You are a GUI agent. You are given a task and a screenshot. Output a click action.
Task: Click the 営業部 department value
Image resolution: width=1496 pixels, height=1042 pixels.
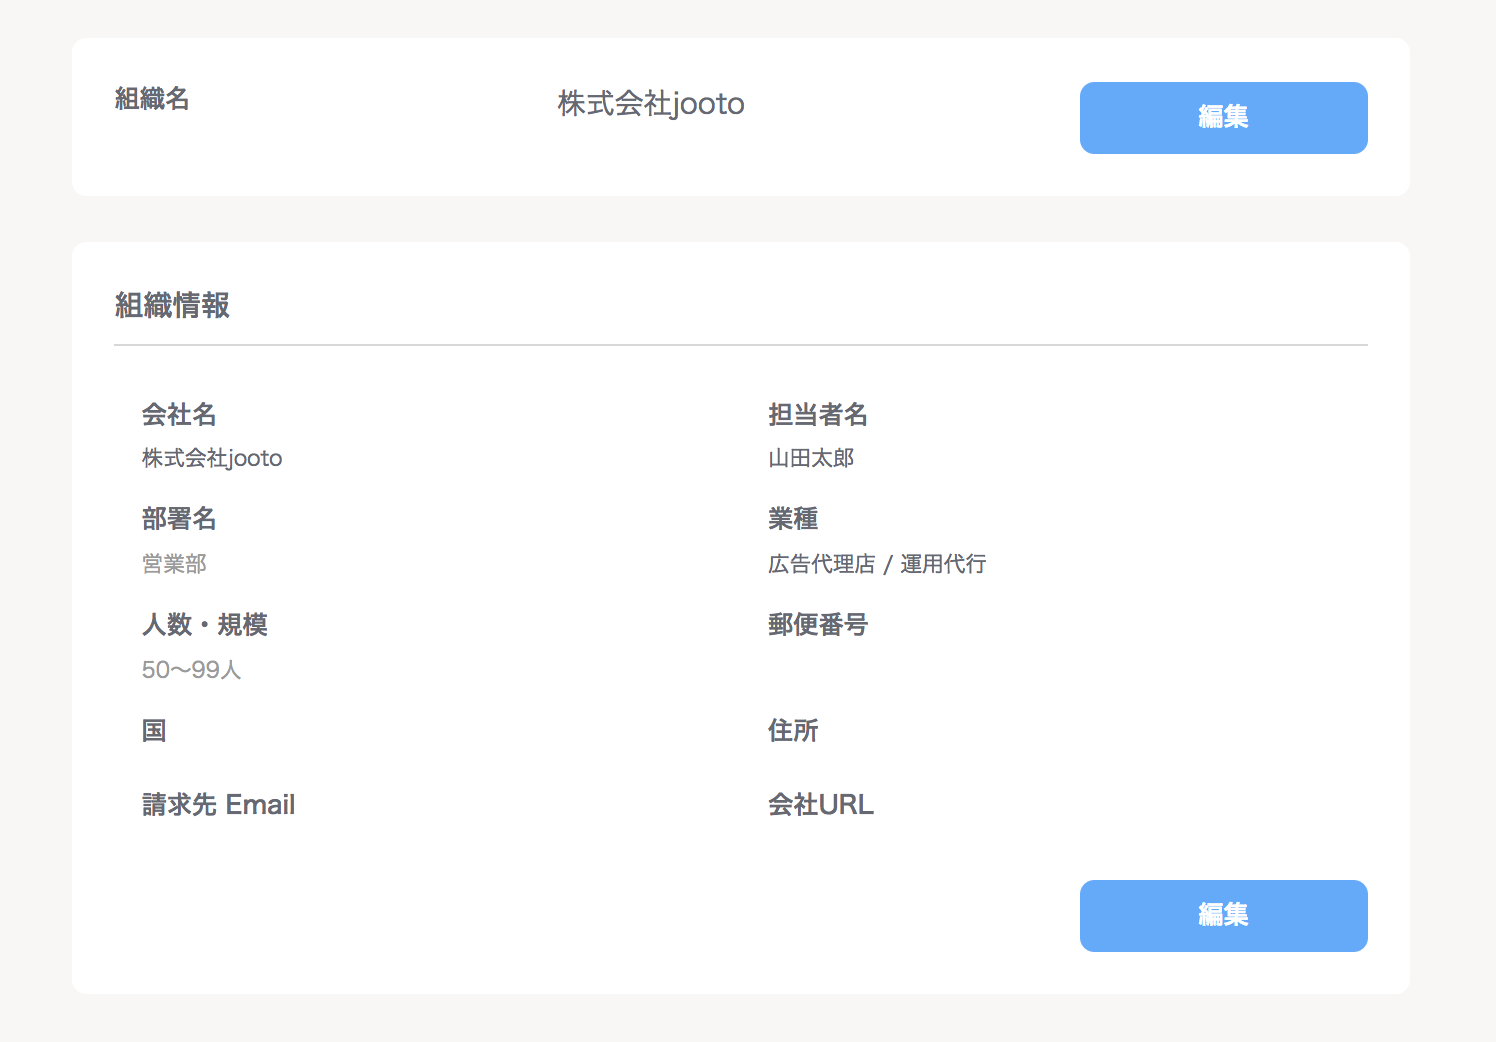pos(174,564)
